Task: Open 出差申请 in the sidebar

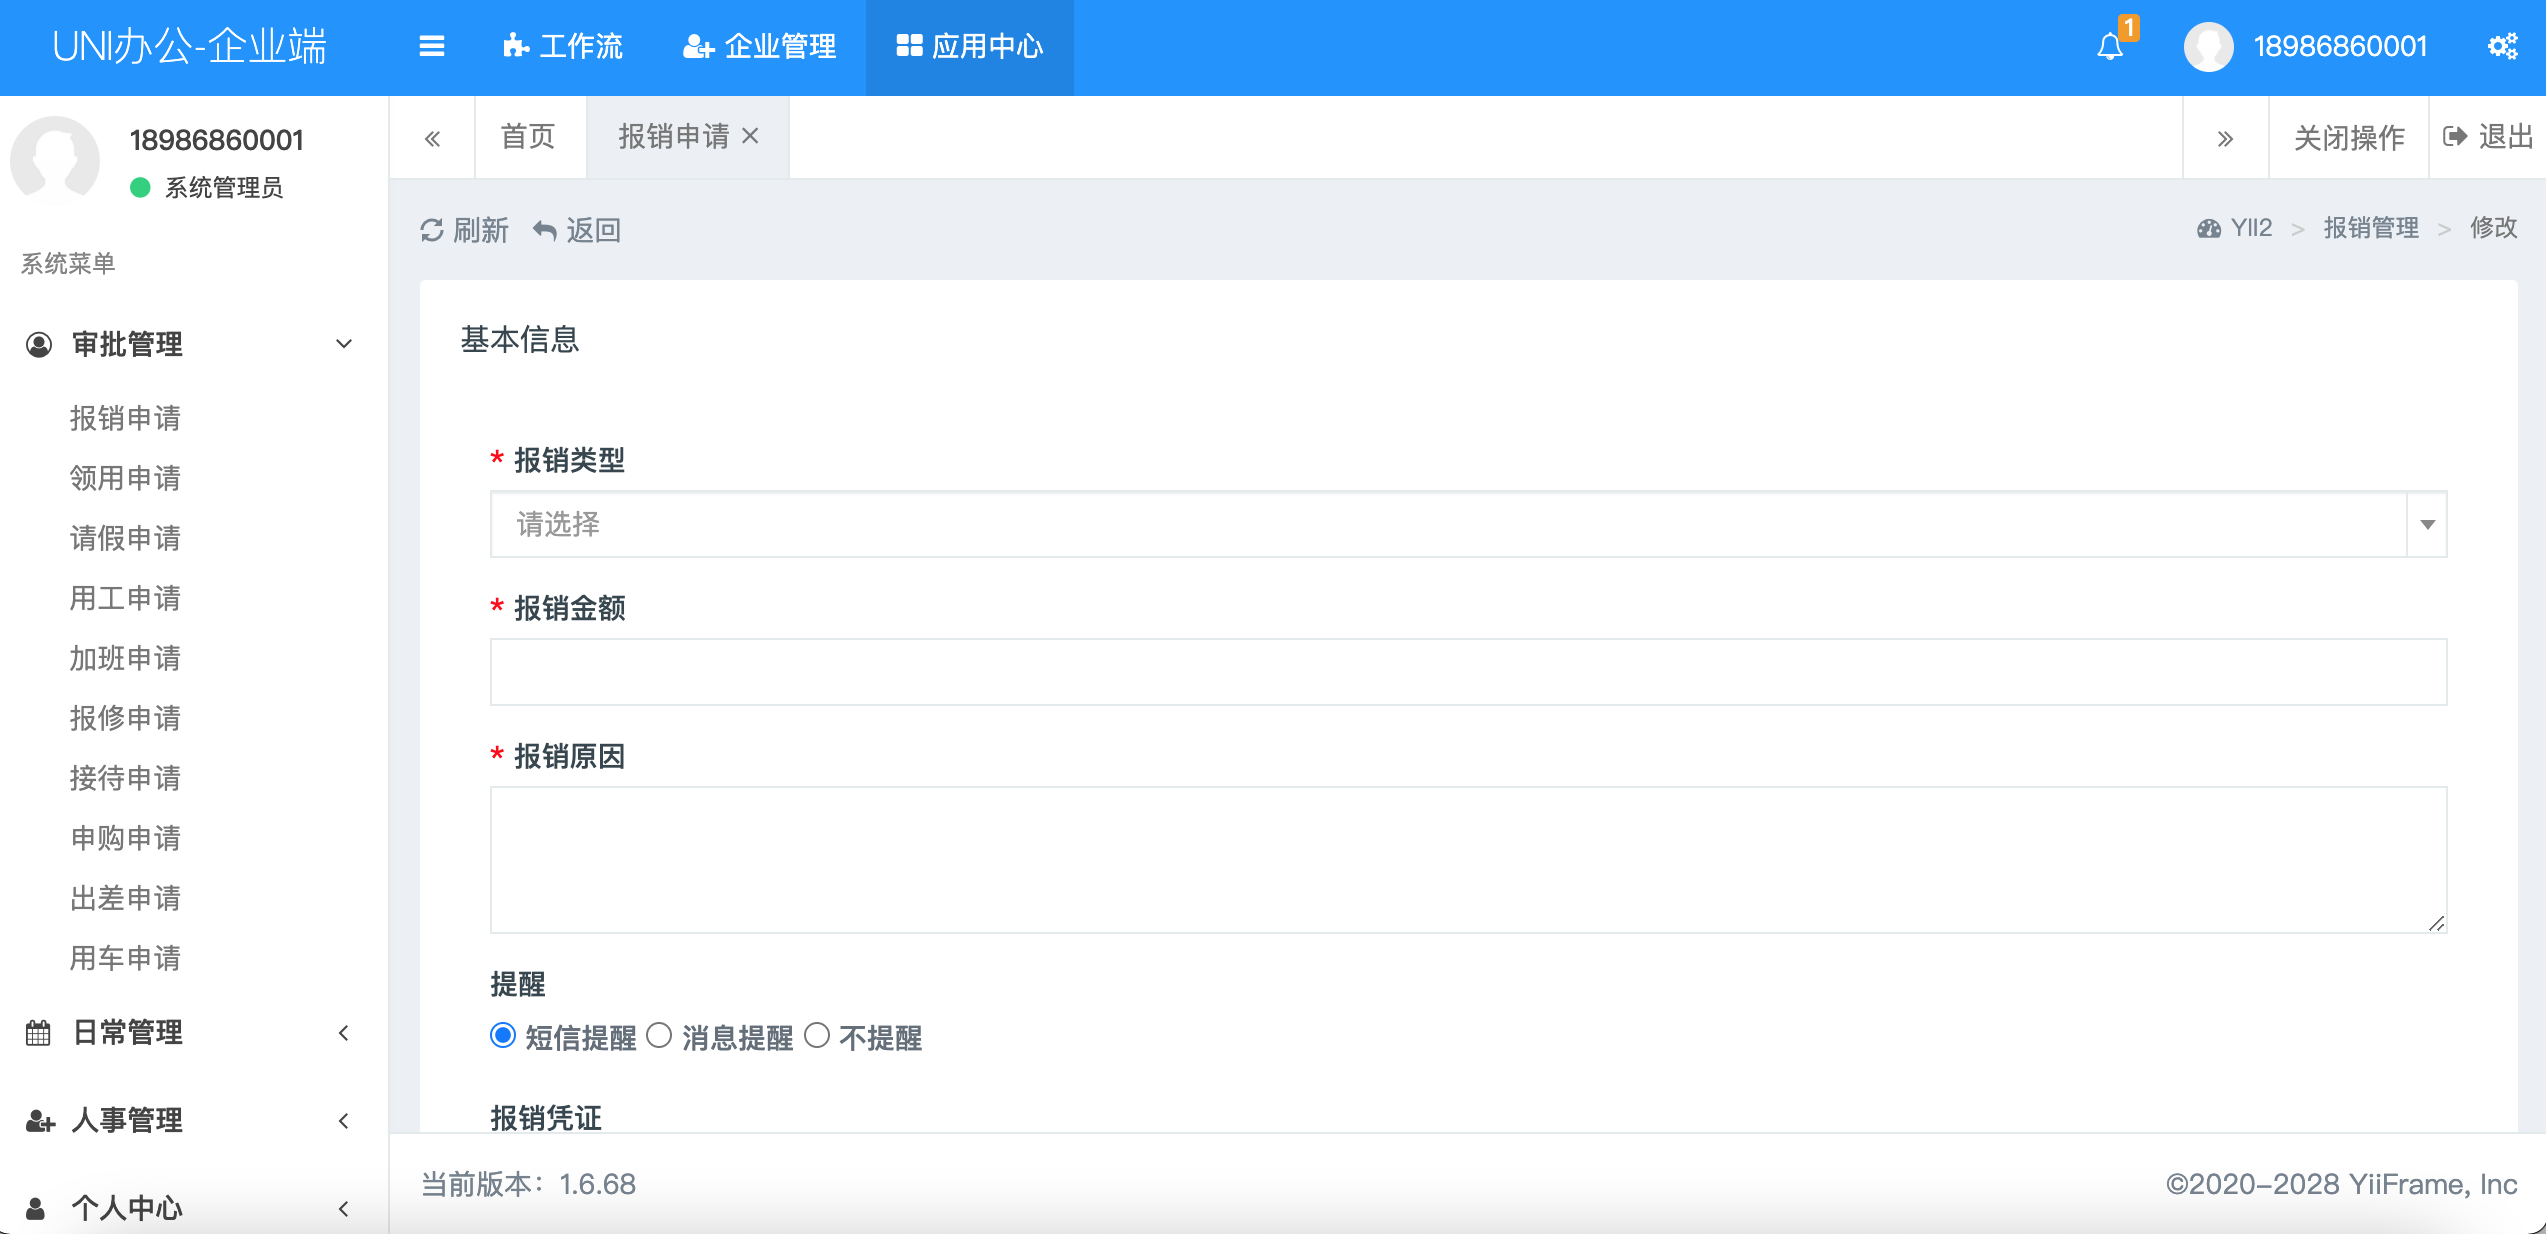Action: [x=125, y=898]
